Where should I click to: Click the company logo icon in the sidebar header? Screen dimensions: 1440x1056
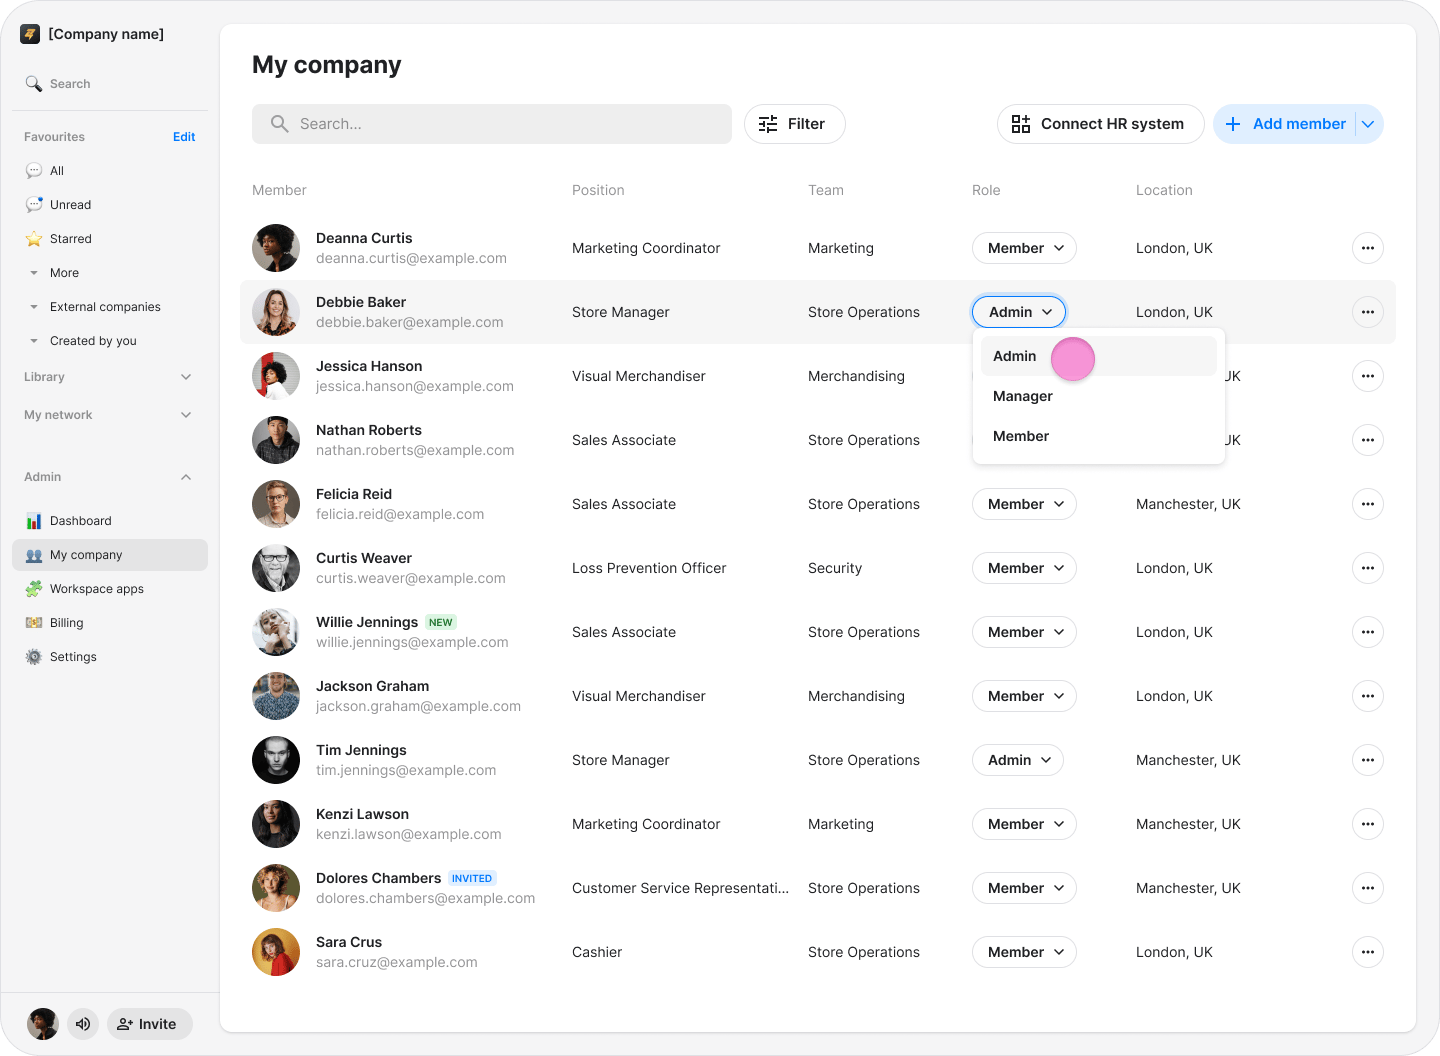(x=30, y=34)
